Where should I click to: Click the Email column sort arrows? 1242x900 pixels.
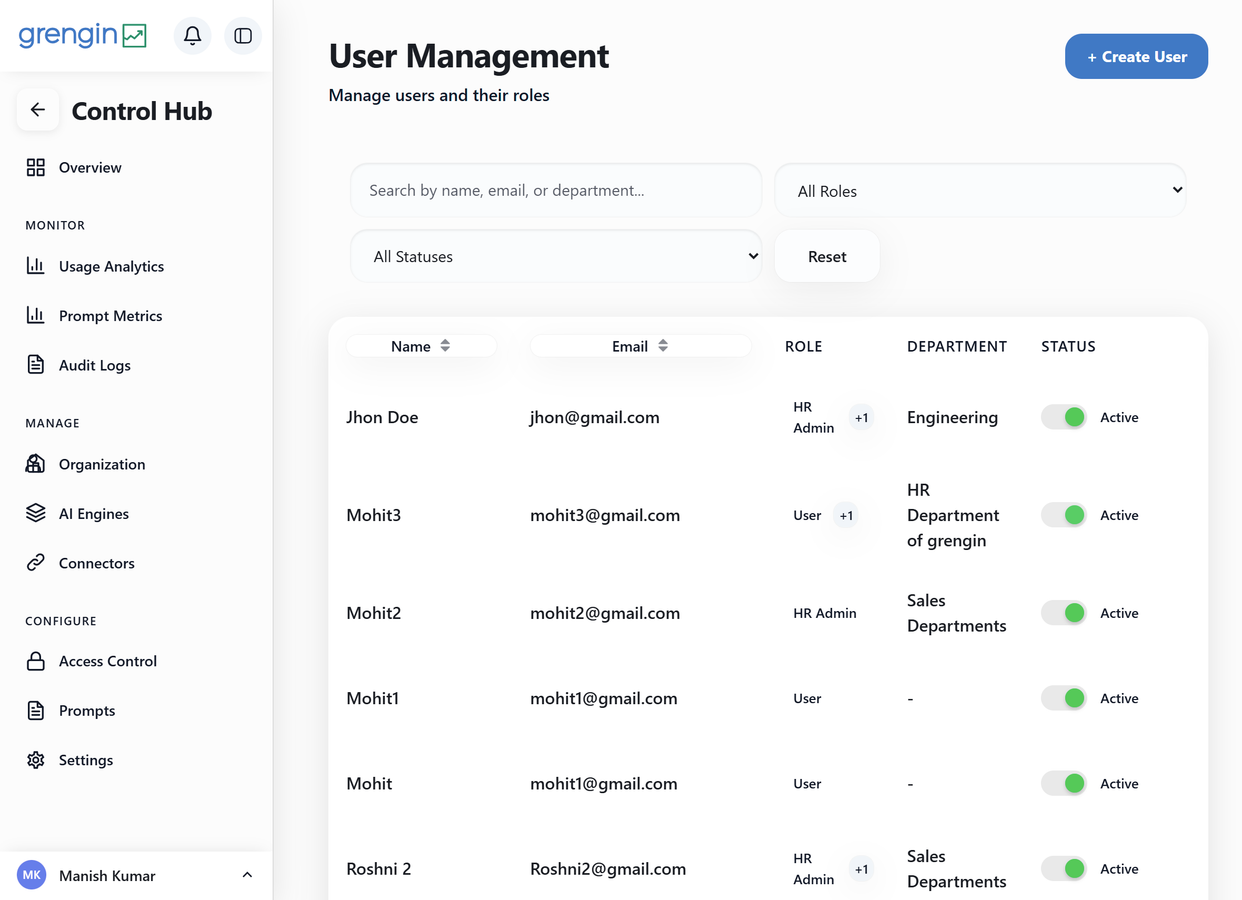(663, 346)
